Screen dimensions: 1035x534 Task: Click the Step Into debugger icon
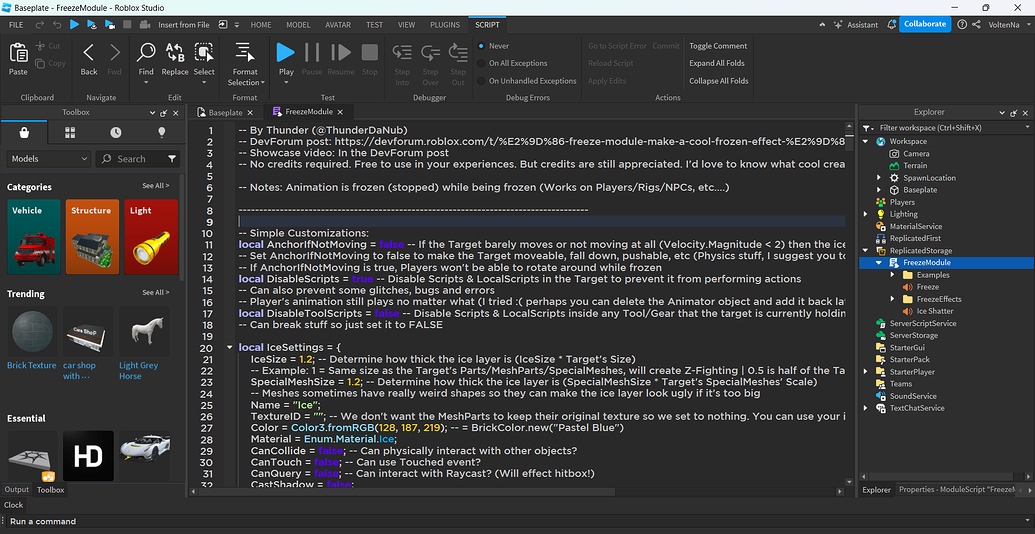402,53
